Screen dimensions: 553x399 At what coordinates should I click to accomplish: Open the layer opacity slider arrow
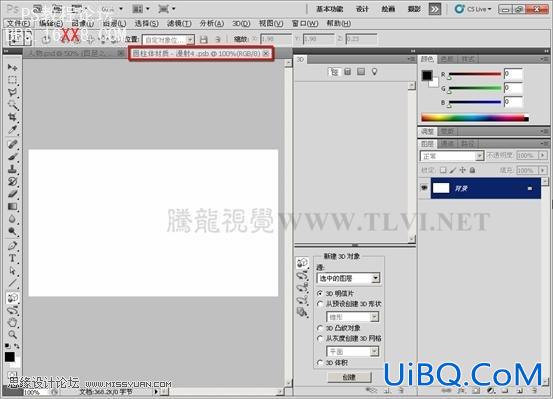[542, 155]
